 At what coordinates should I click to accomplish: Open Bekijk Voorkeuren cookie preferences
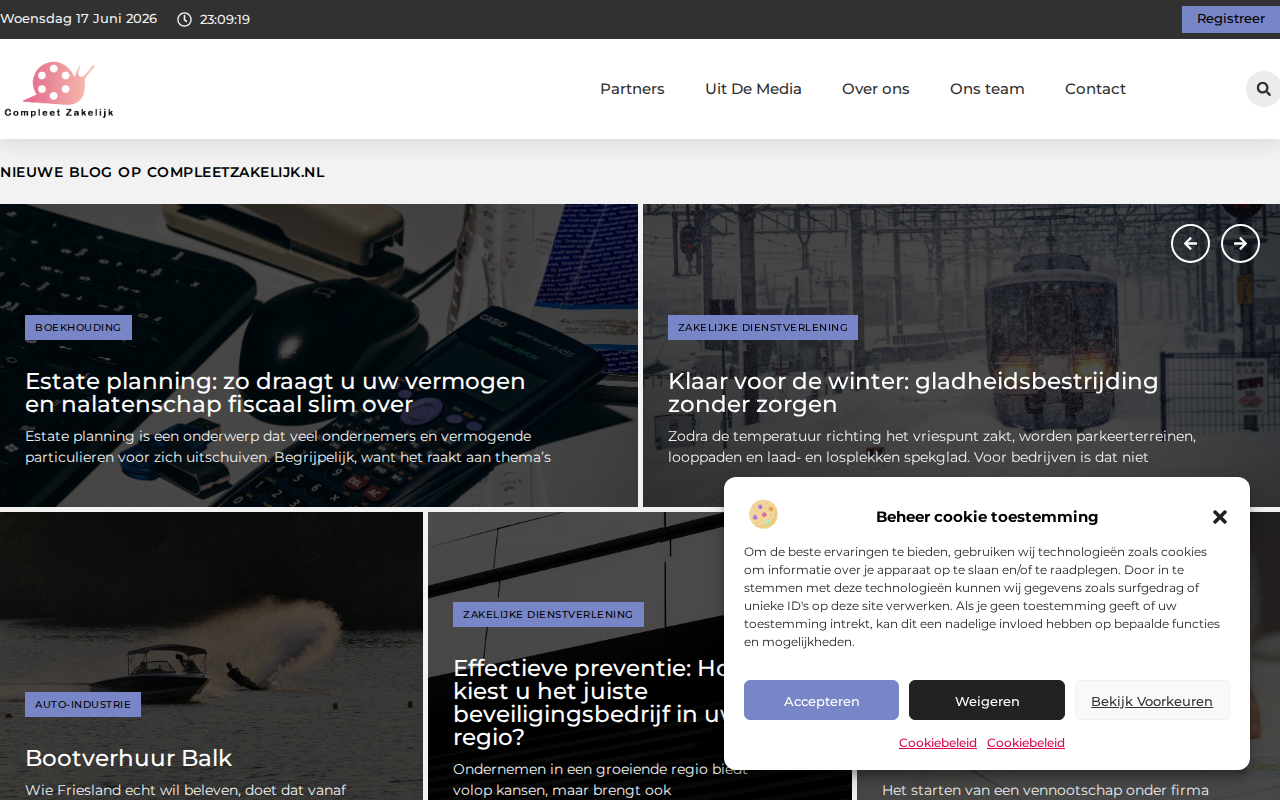click(1152, 700)
